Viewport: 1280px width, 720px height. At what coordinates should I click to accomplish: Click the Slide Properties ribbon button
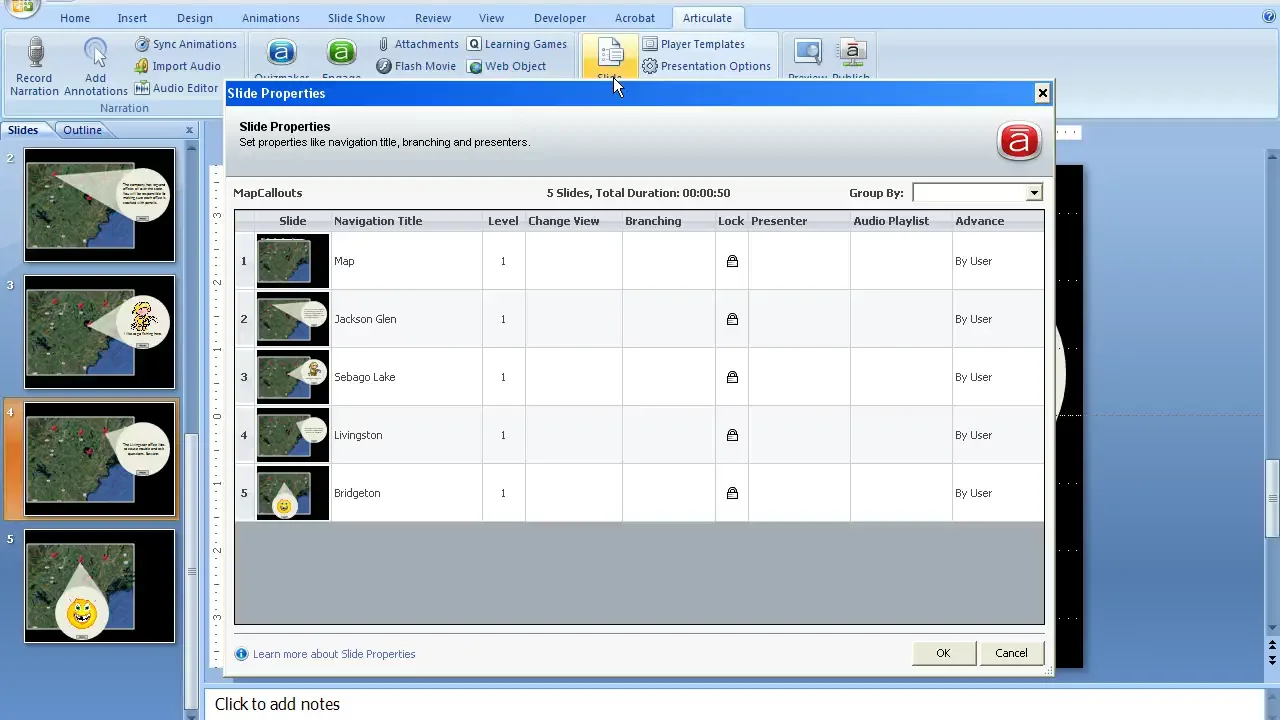[610, 58]
